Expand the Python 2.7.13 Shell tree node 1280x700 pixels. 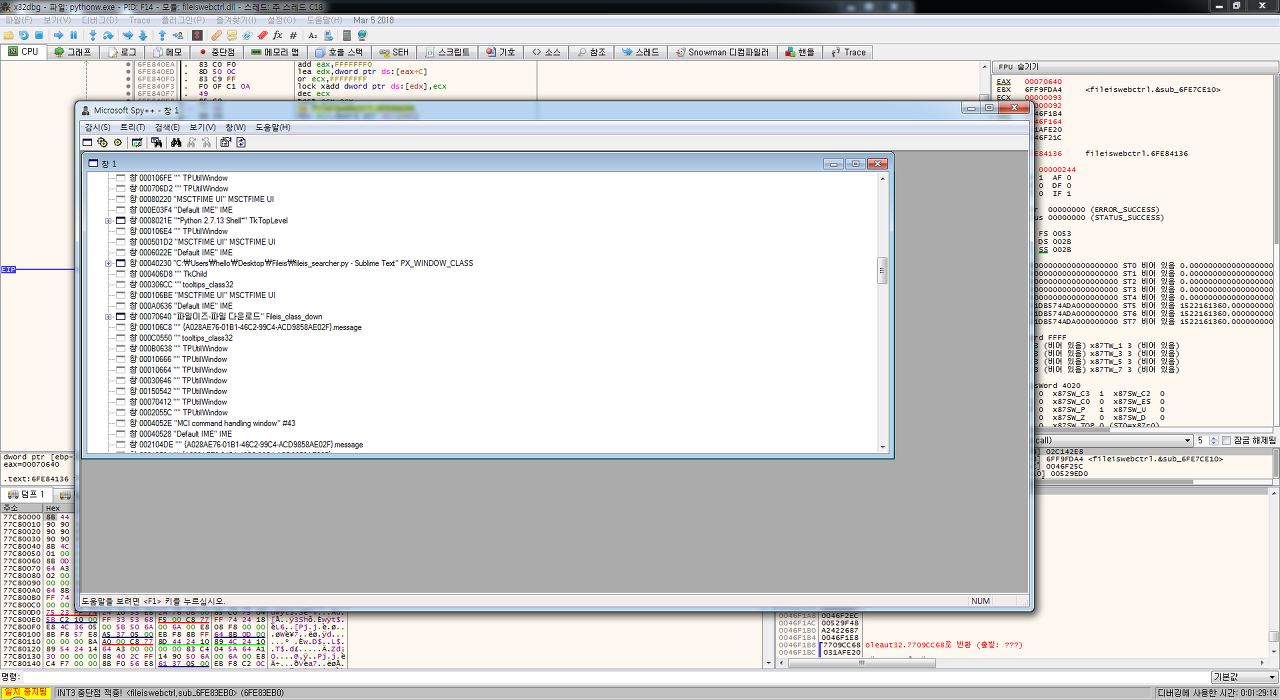pos(108,220)
